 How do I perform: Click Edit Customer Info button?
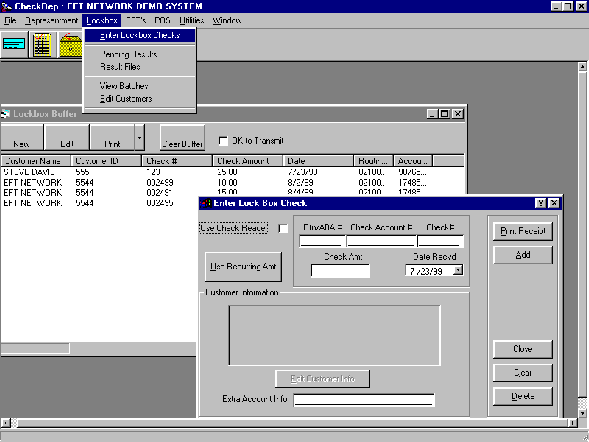point(322,379)
